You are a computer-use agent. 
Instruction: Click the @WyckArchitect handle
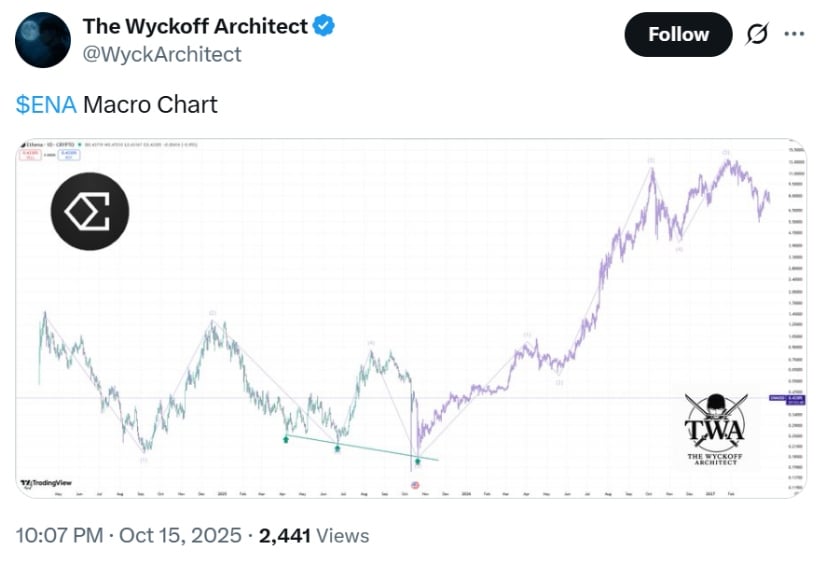(x=162, y=54)
